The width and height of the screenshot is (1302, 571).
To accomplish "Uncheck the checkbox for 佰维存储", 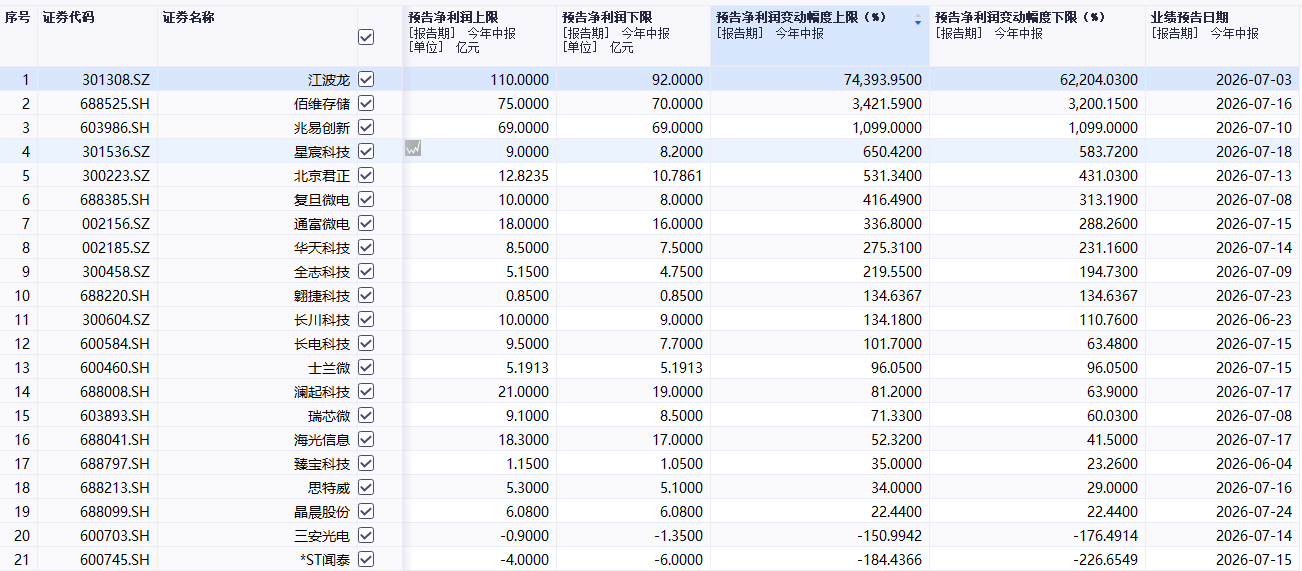I will coord(366,103).
